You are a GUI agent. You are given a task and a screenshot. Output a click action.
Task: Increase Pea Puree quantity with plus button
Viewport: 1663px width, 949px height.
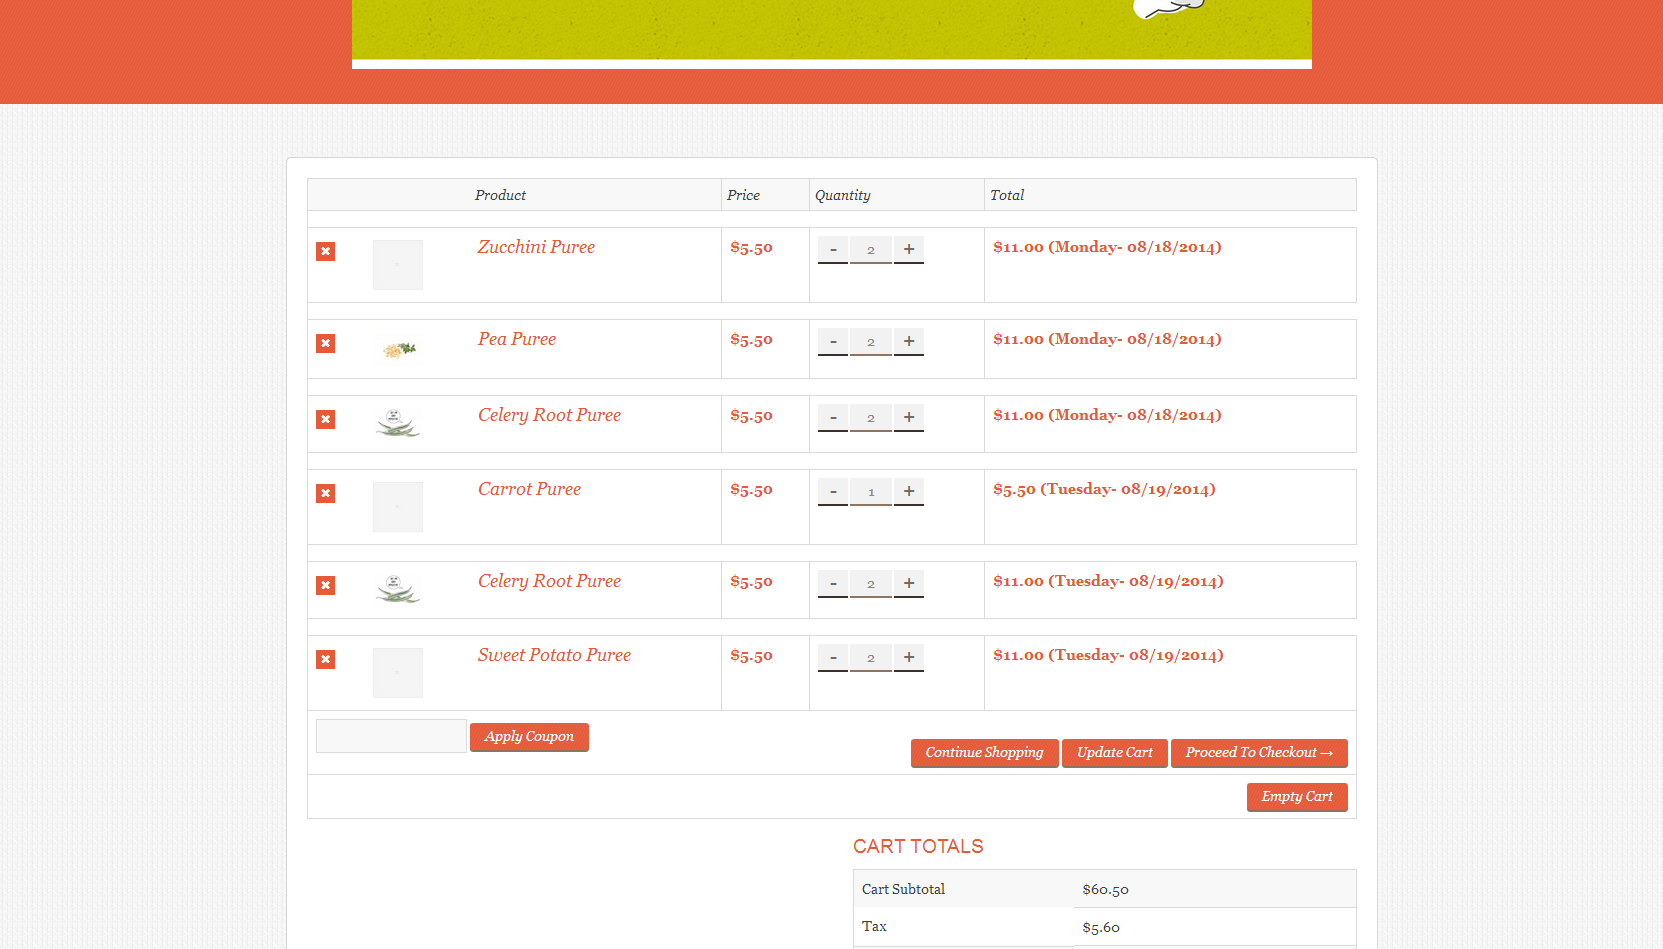point(909,342)
